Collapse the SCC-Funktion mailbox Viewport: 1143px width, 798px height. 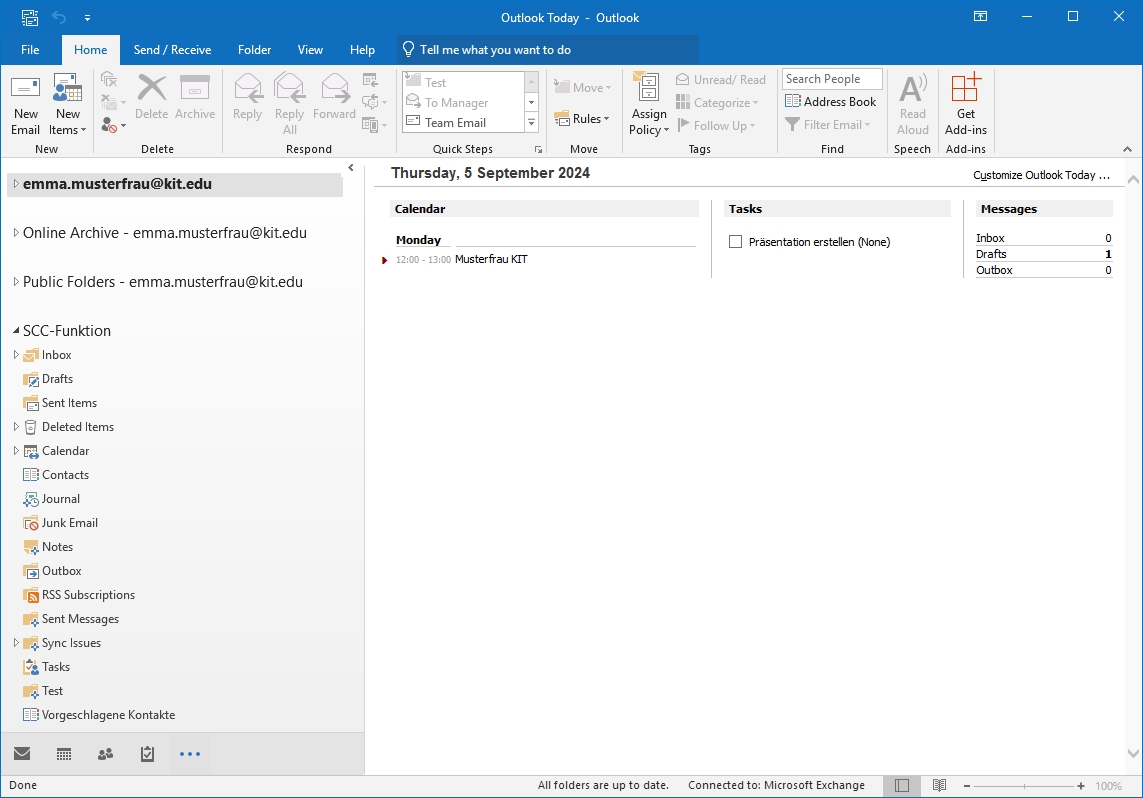16,331
